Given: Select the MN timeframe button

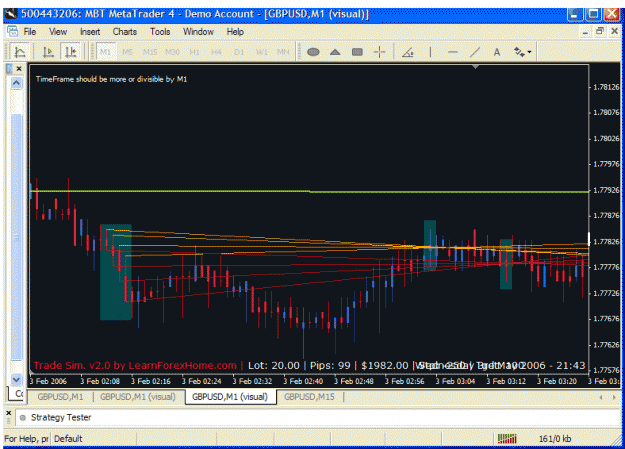Looking at the screenshot, I should [283, 52].
